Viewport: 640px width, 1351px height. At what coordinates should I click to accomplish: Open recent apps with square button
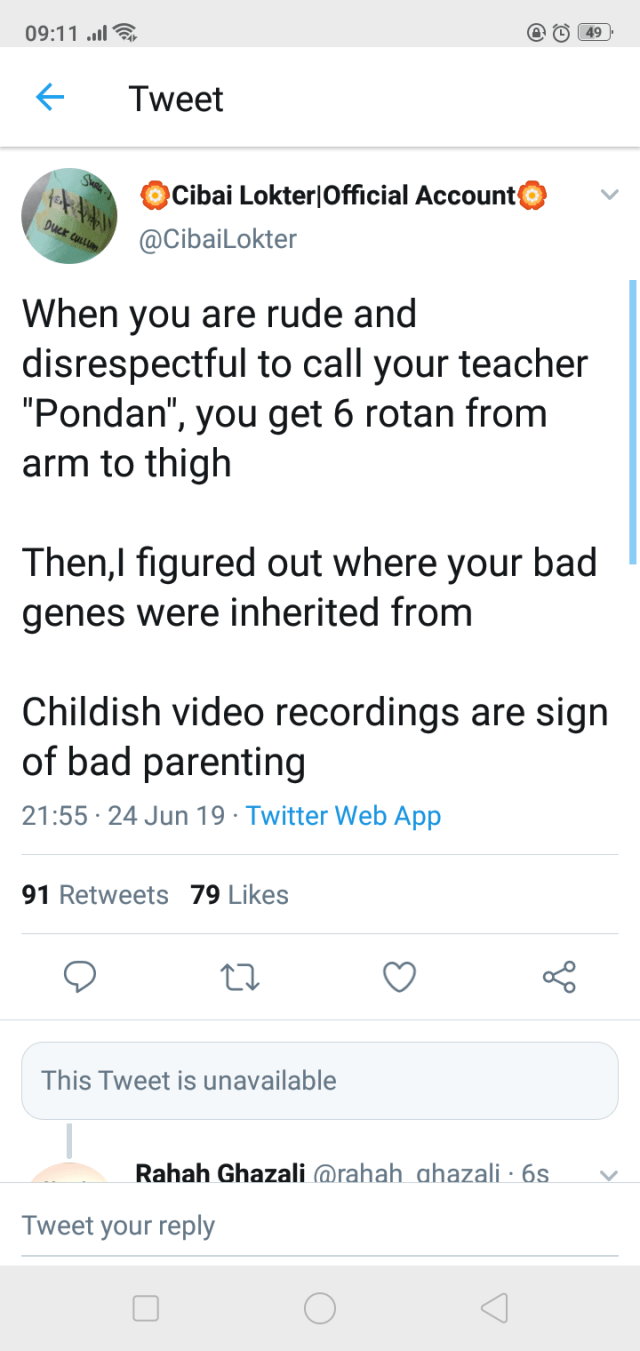[x=146, y=1308]
